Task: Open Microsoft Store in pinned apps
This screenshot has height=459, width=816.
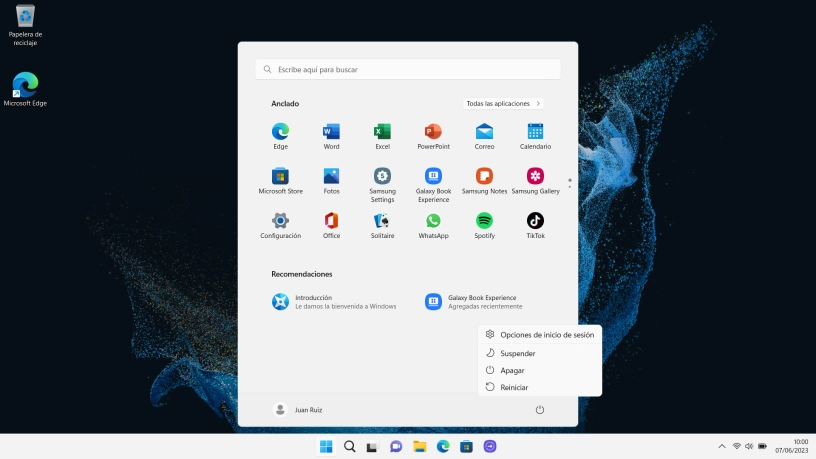Action: (x=280, y=181)
